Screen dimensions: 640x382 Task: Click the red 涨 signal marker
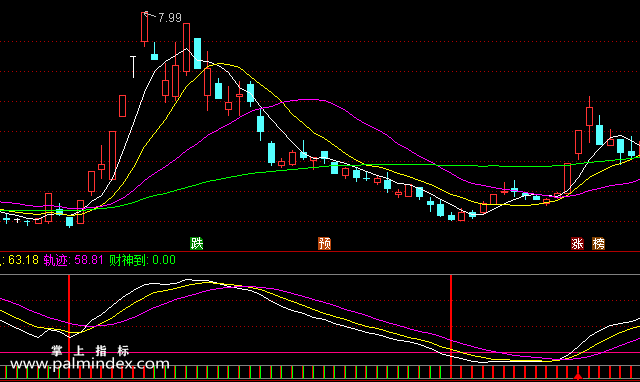tap(577, 244)
